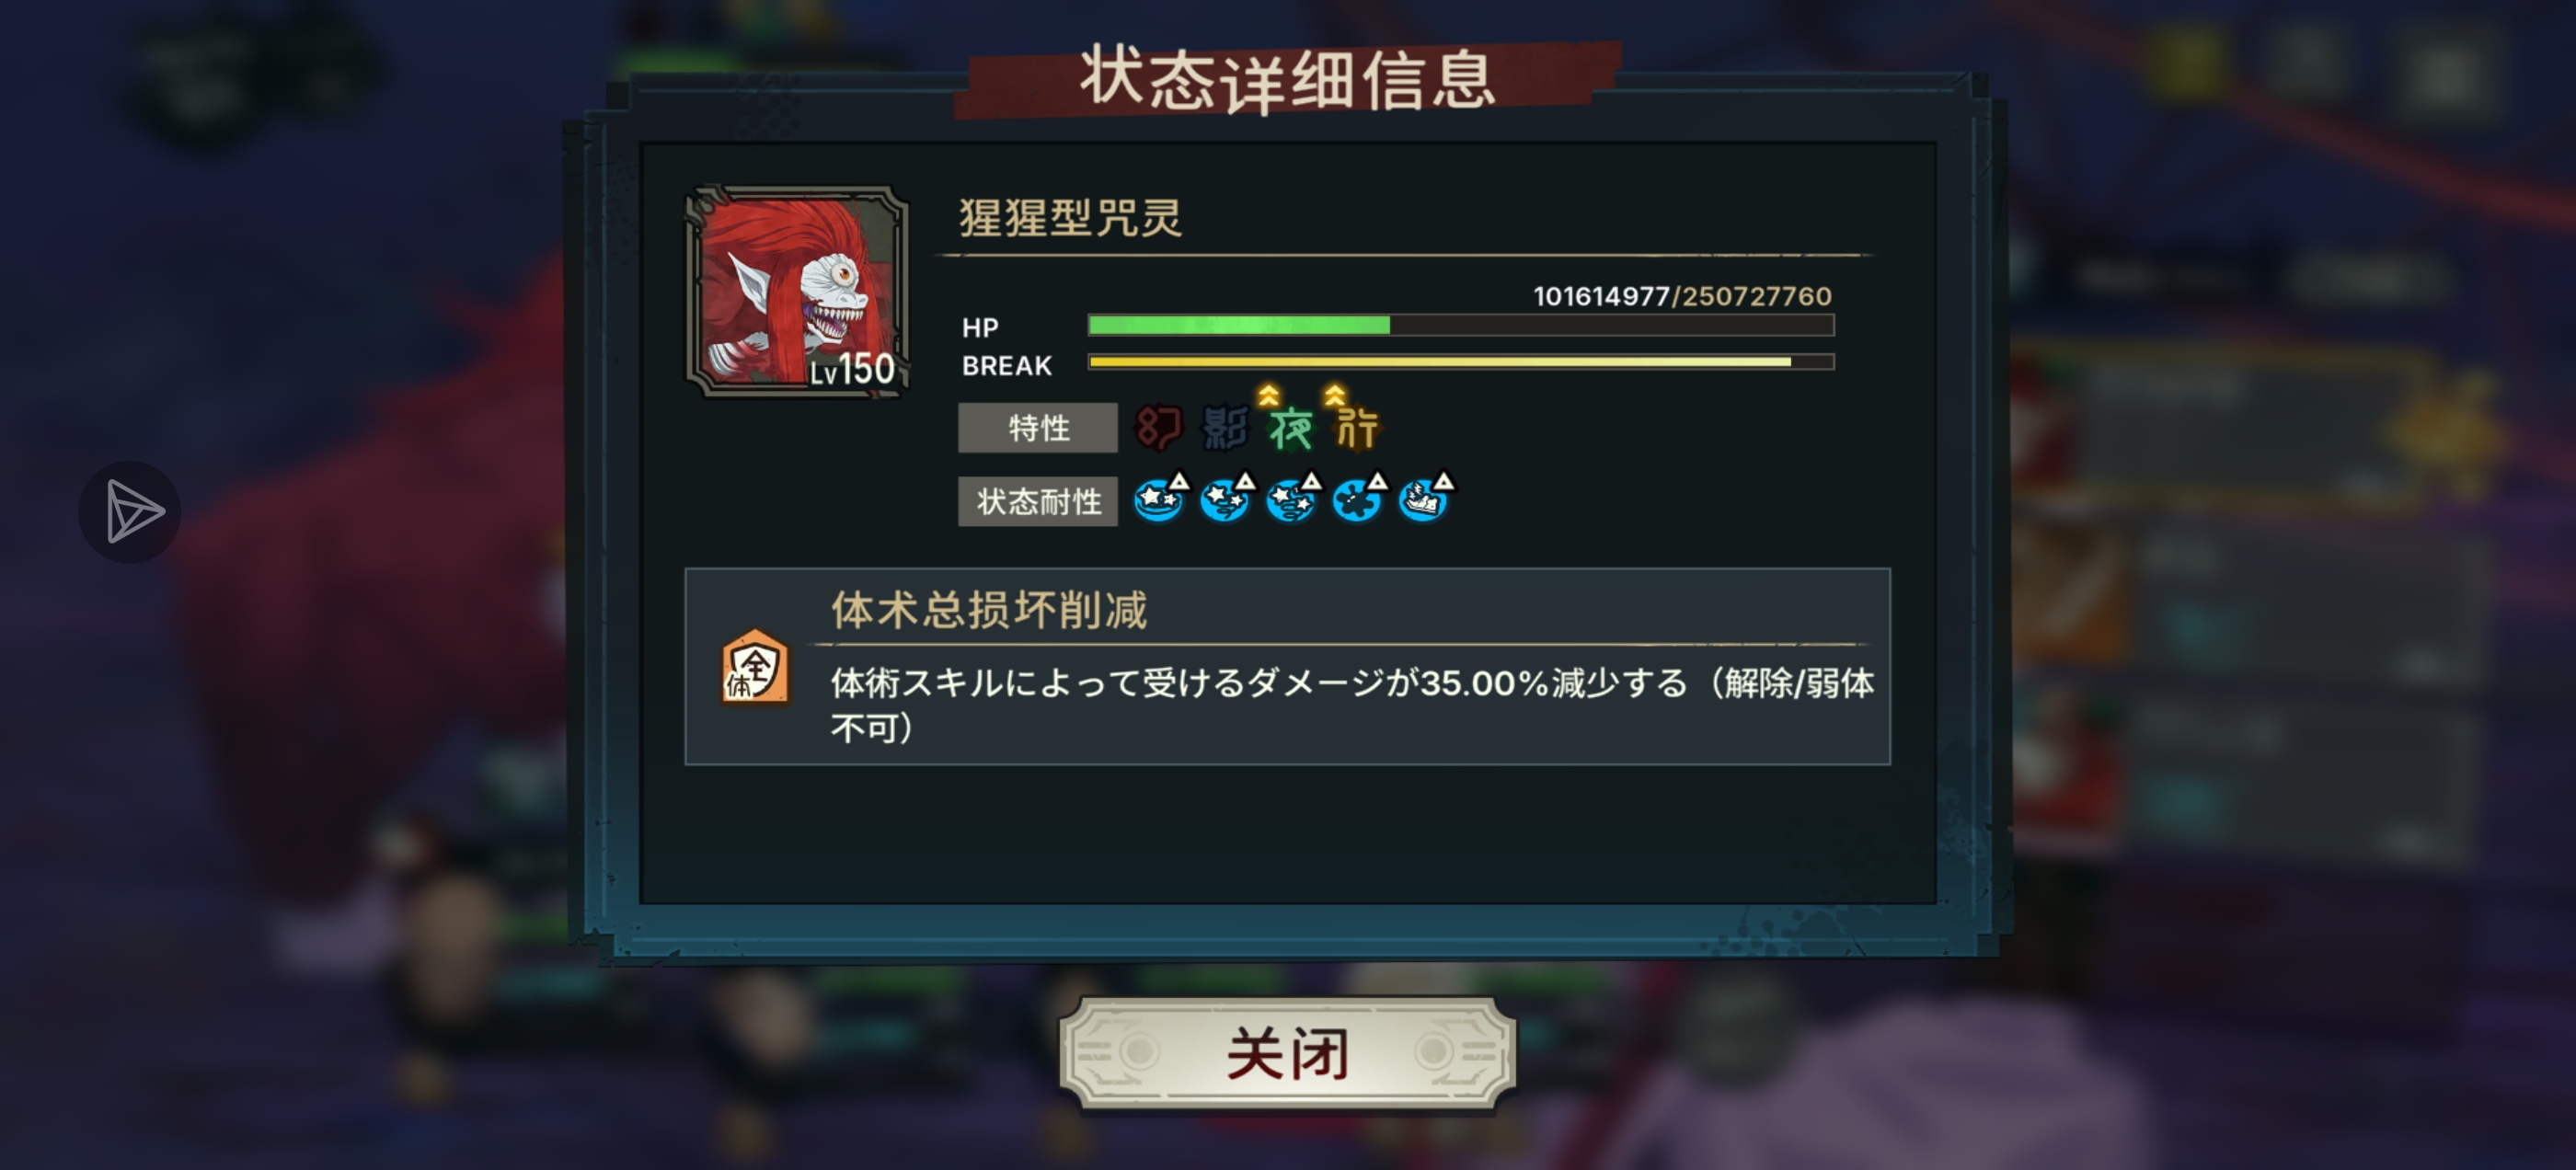Select the first stun resistance icon
The image size is (2576, 1170).
tap(1161, 497)
